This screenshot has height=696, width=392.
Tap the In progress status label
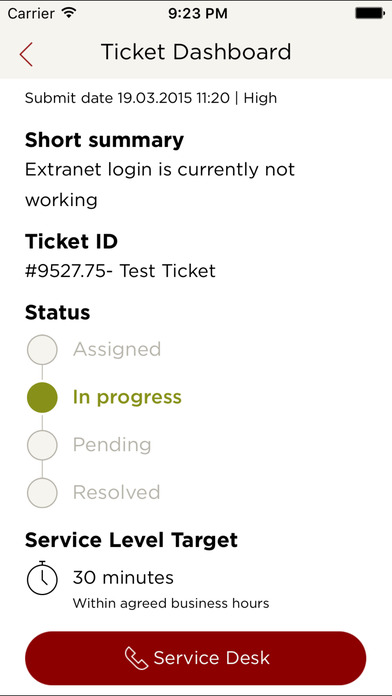click(127, 397)
